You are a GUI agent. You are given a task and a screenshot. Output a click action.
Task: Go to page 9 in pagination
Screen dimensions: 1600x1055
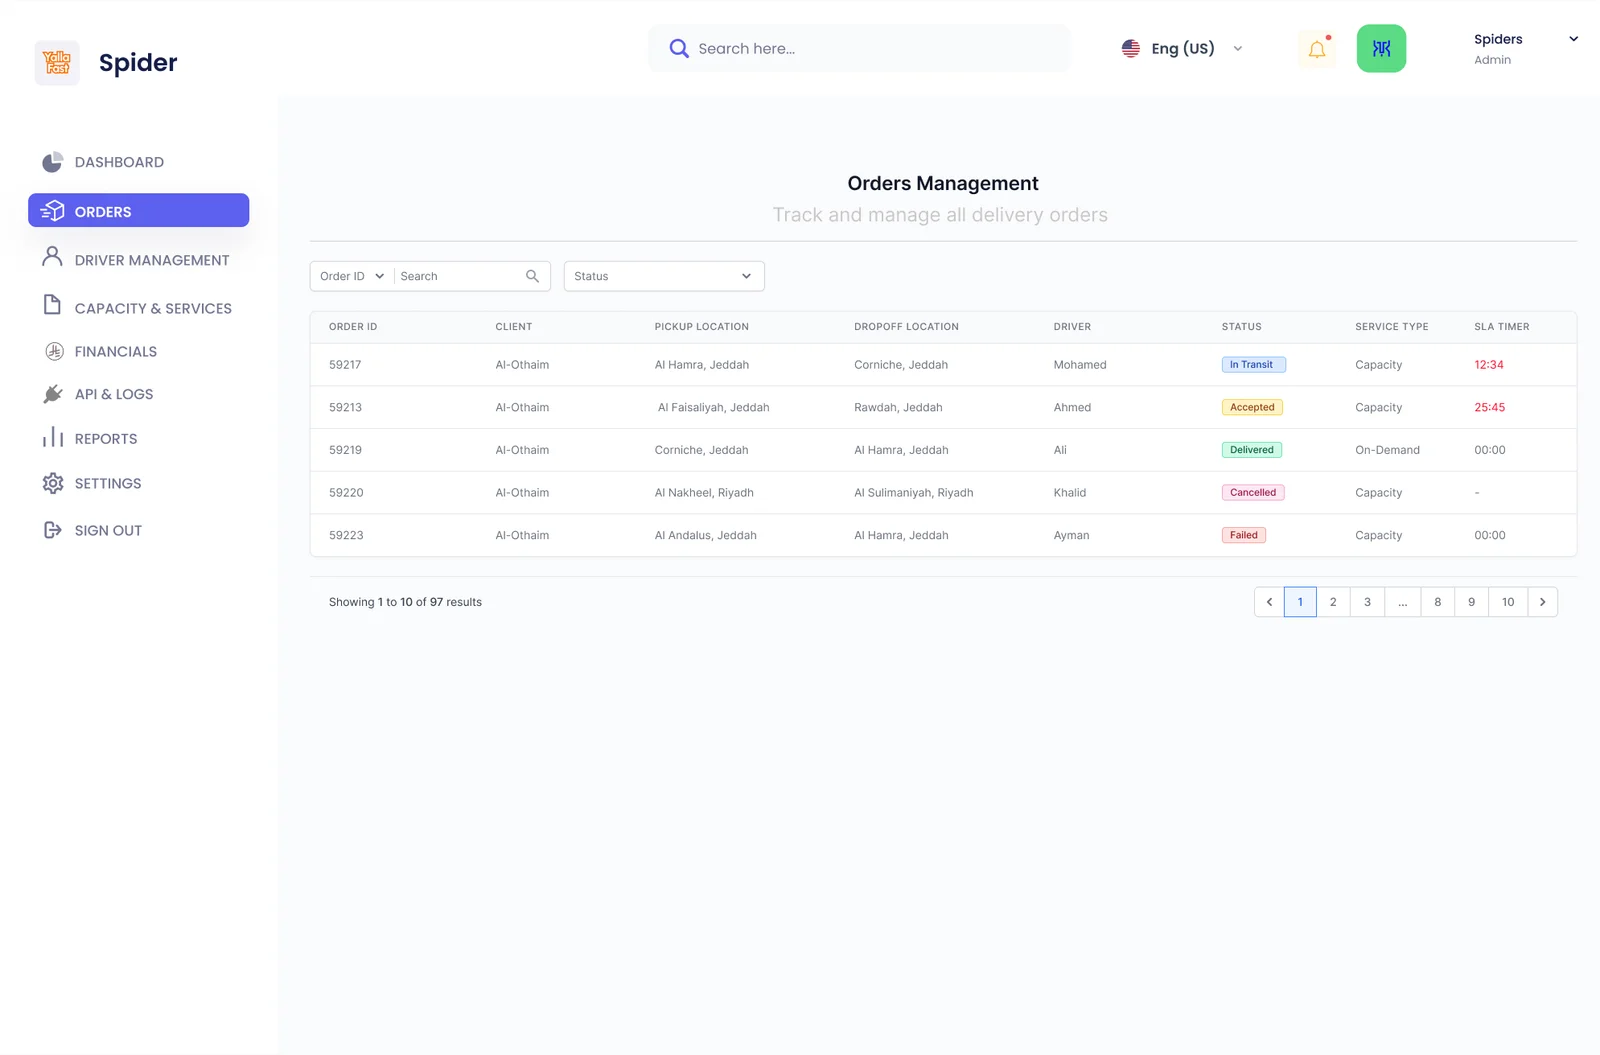1471,602
